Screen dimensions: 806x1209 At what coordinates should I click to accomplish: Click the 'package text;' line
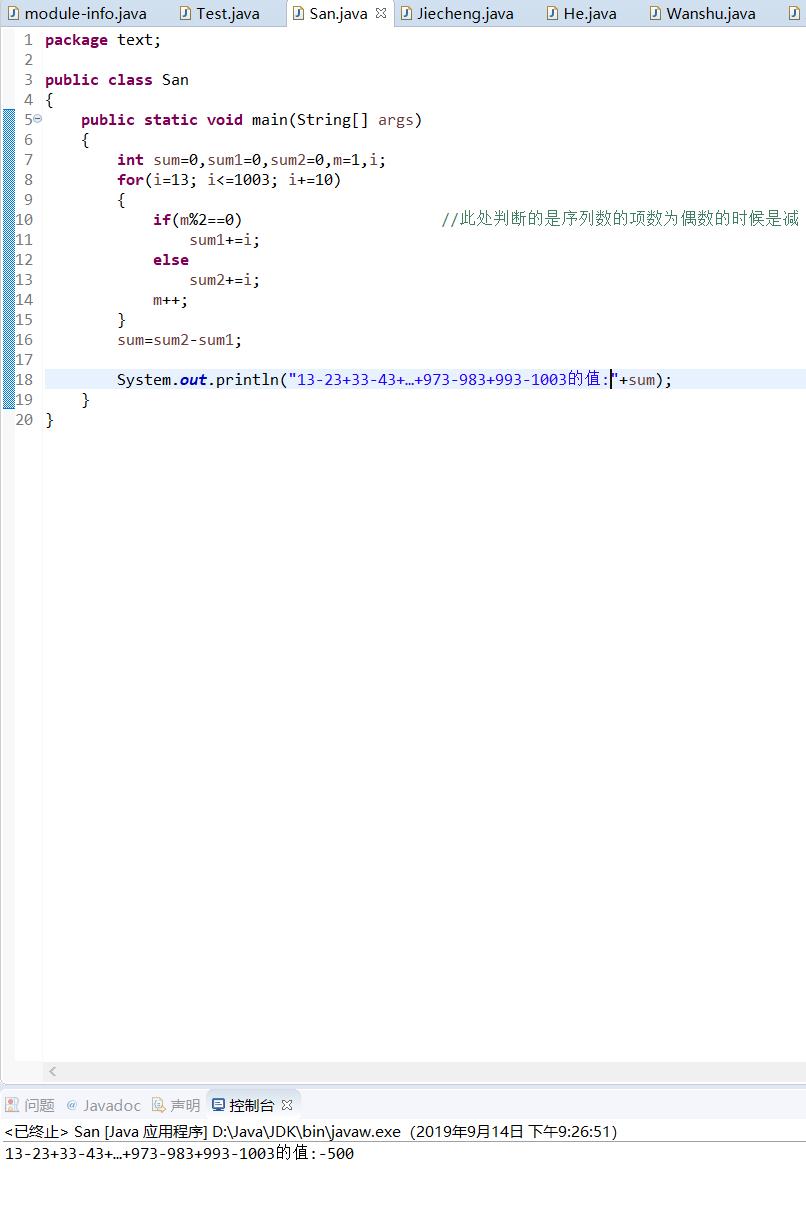click(x=103, y=40)
